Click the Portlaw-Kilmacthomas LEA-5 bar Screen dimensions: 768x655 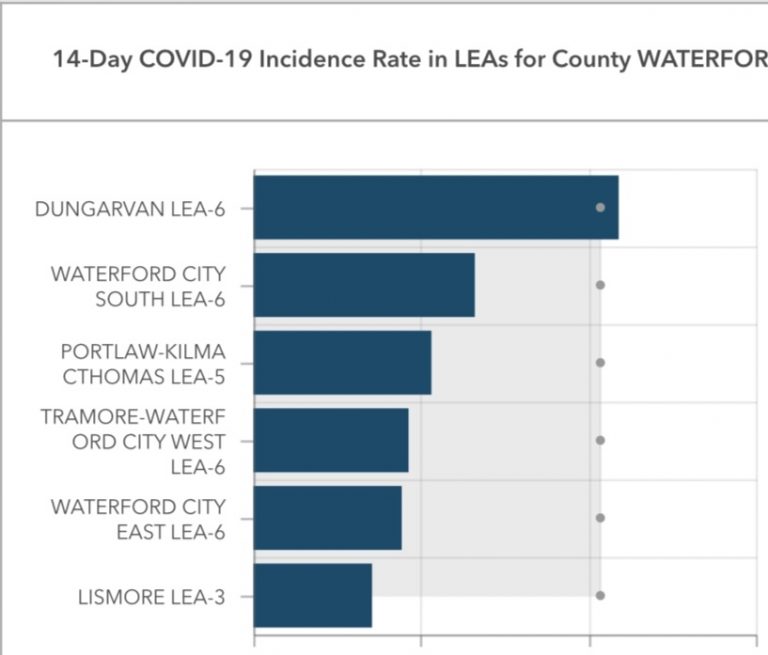pos(342,362)
